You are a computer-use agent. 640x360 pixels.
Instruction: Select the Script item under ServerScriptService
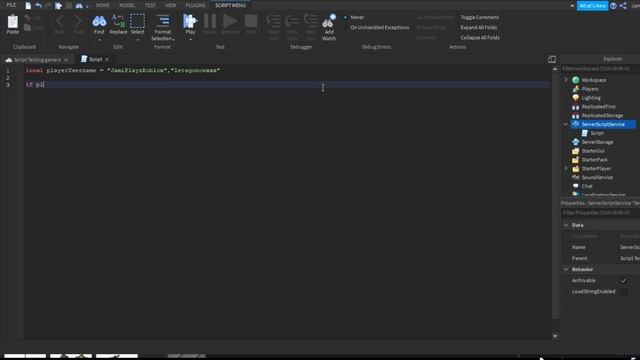597,133
